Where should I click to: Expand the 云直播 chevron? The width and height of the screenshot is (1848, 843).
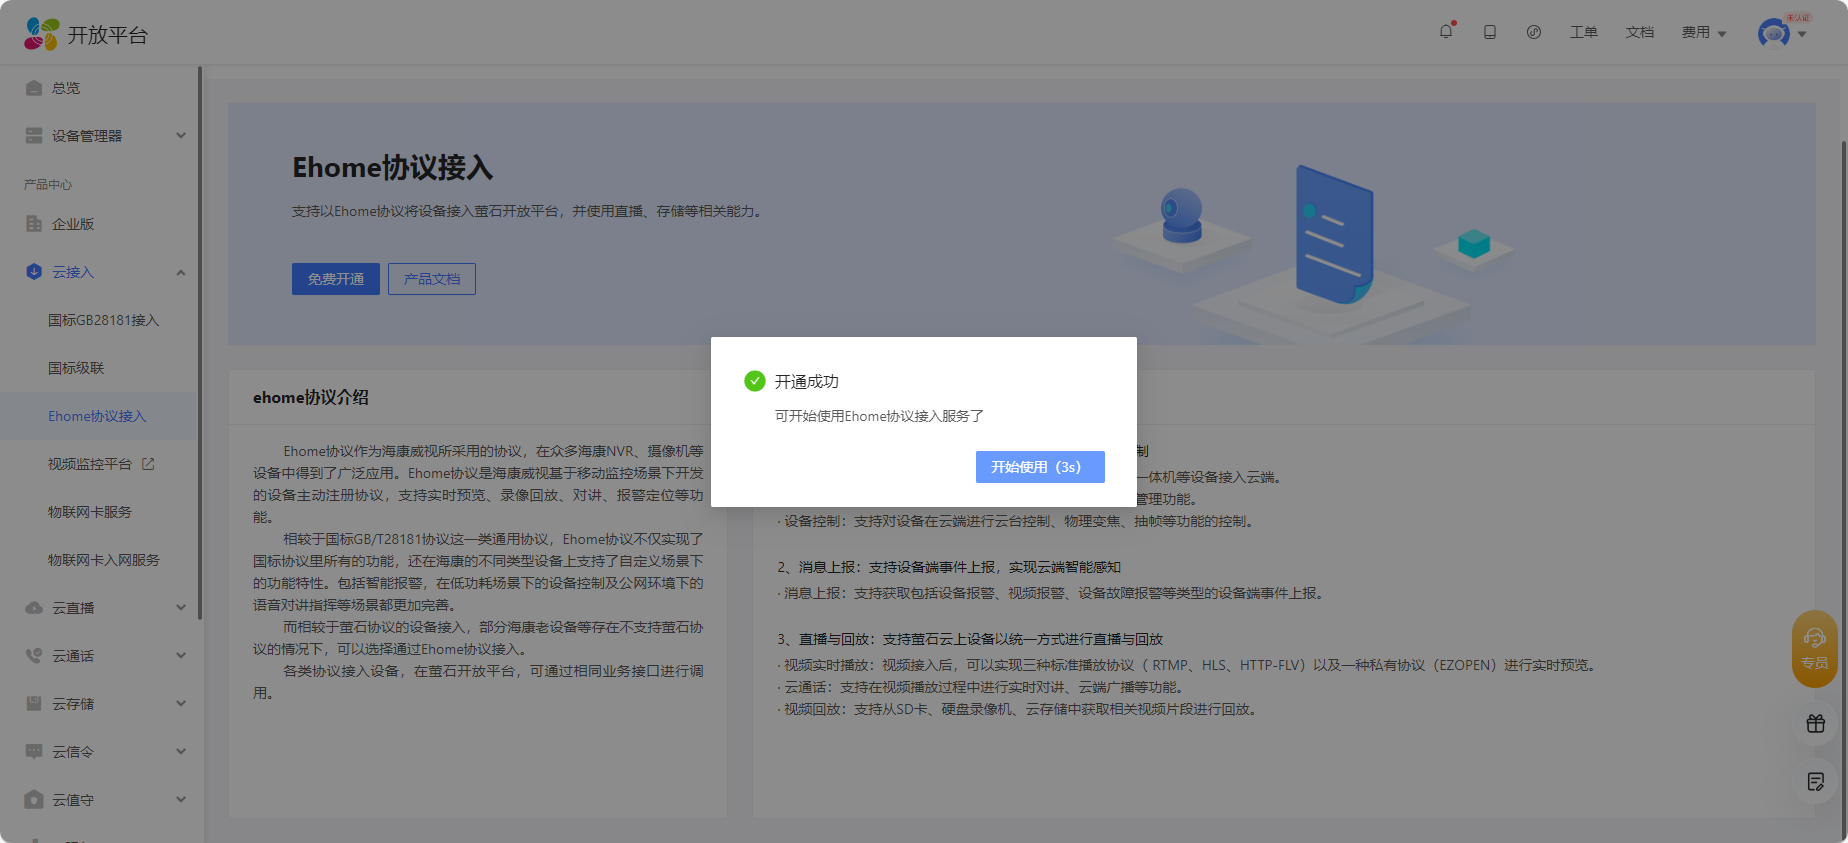[x=181, y=608]
